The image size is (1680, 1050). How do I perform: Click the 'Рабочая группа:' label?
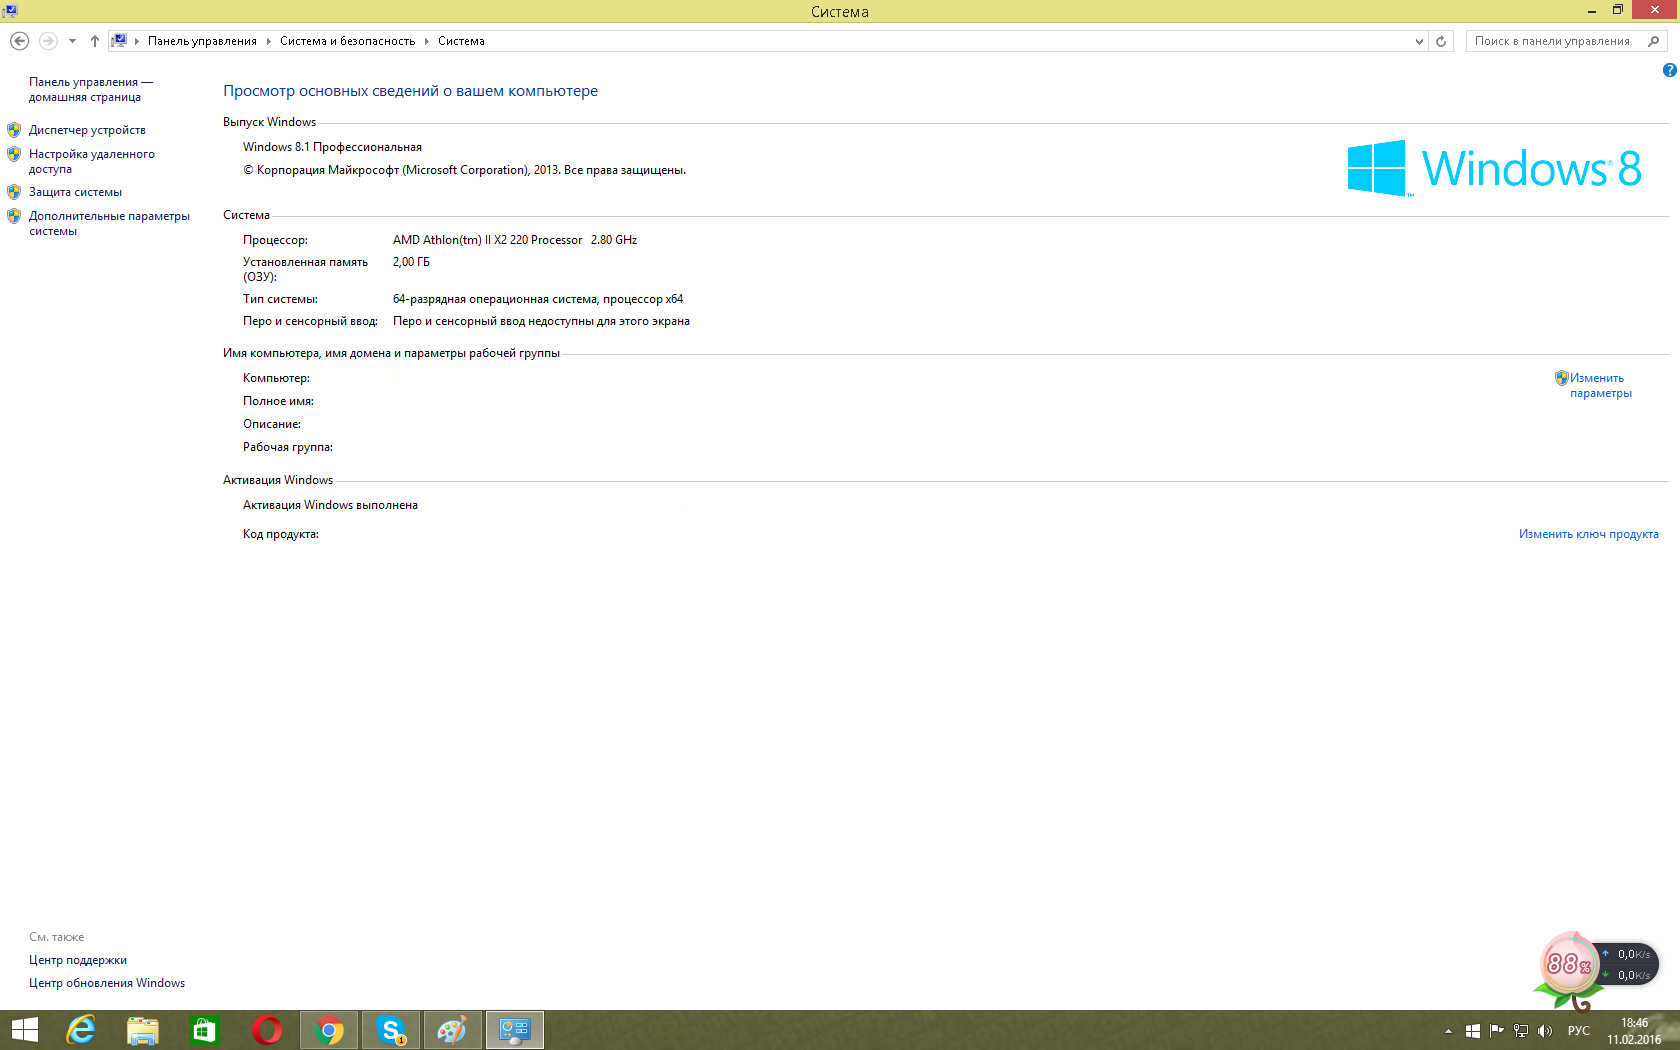(x=288, y=447)
